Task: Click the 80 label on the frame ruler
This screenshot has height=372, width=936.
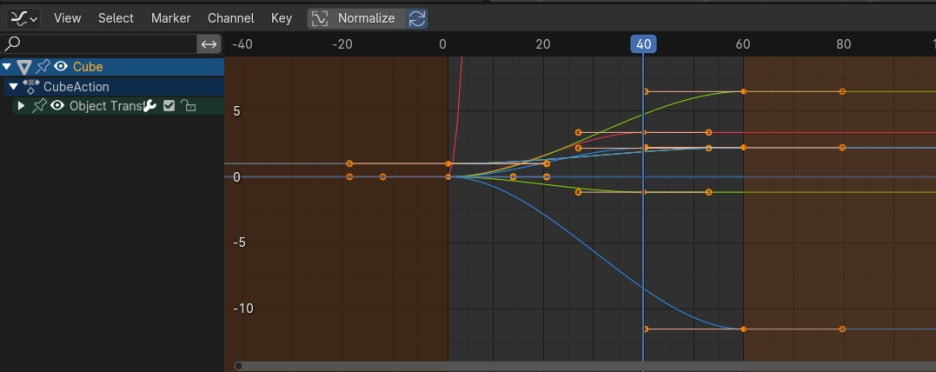Action: (x=843, y=44)
